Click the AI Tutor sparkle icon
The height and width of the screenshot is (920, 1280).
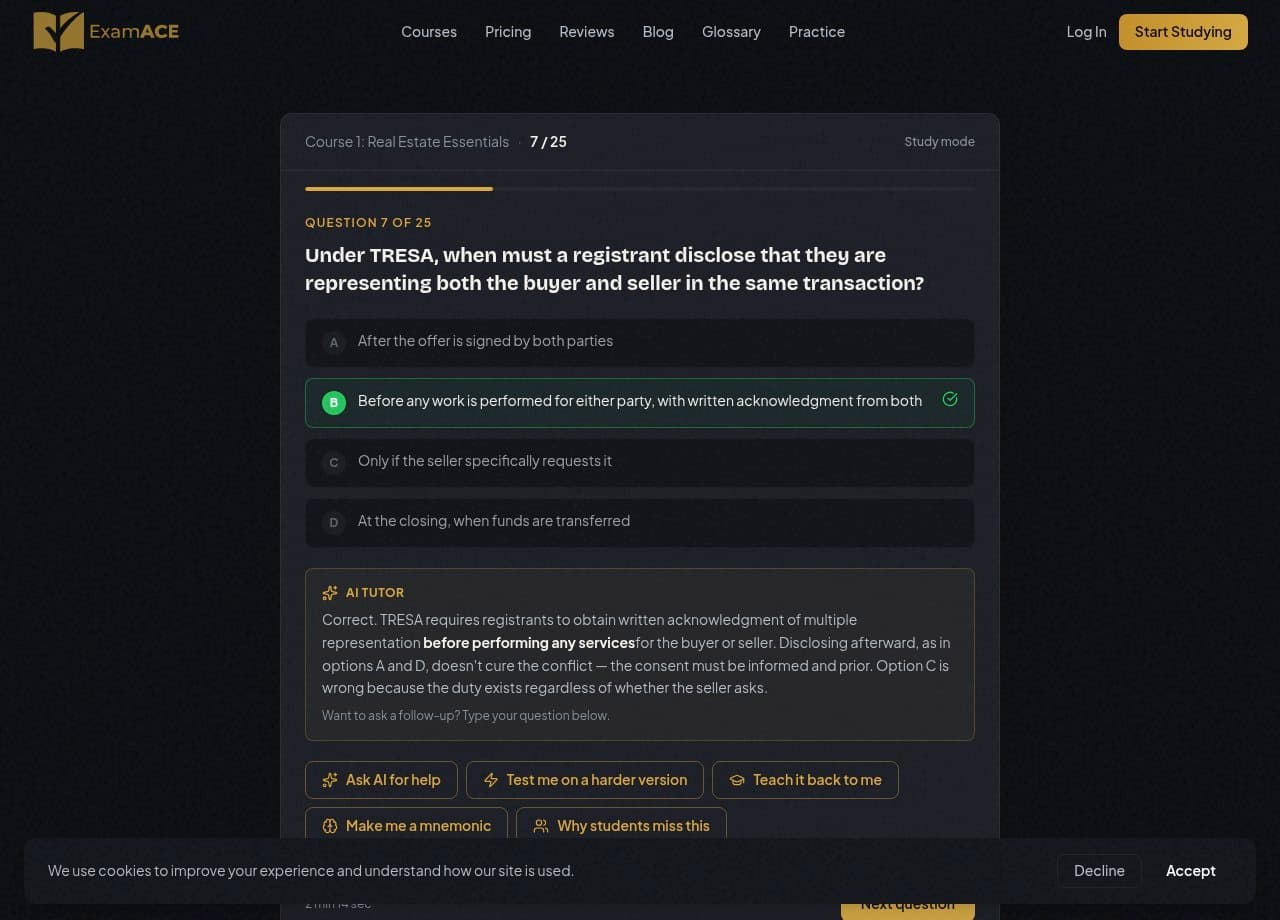tap(330, 593)
